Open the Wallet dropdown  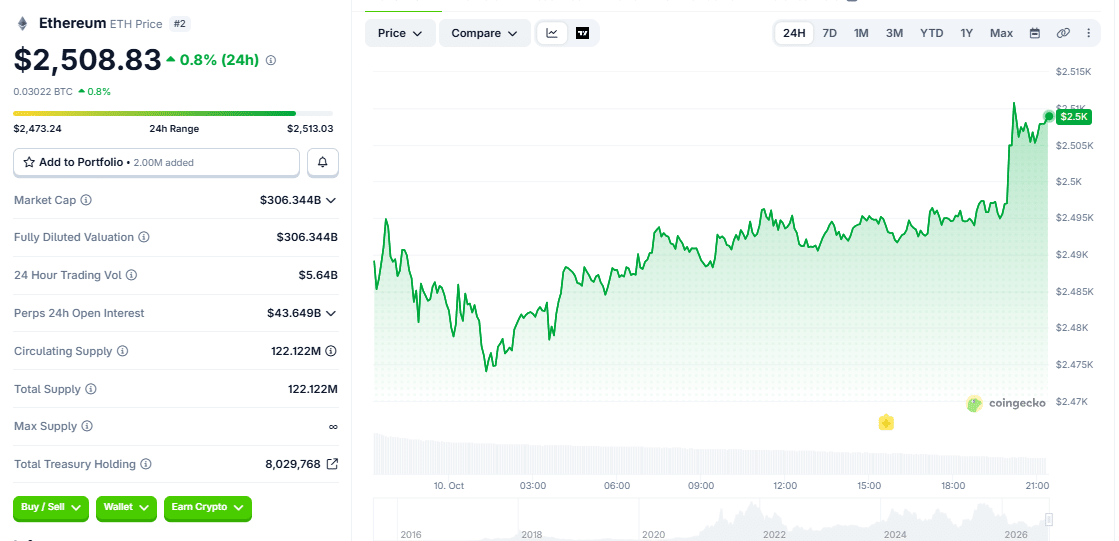click(x=126, y=507)
